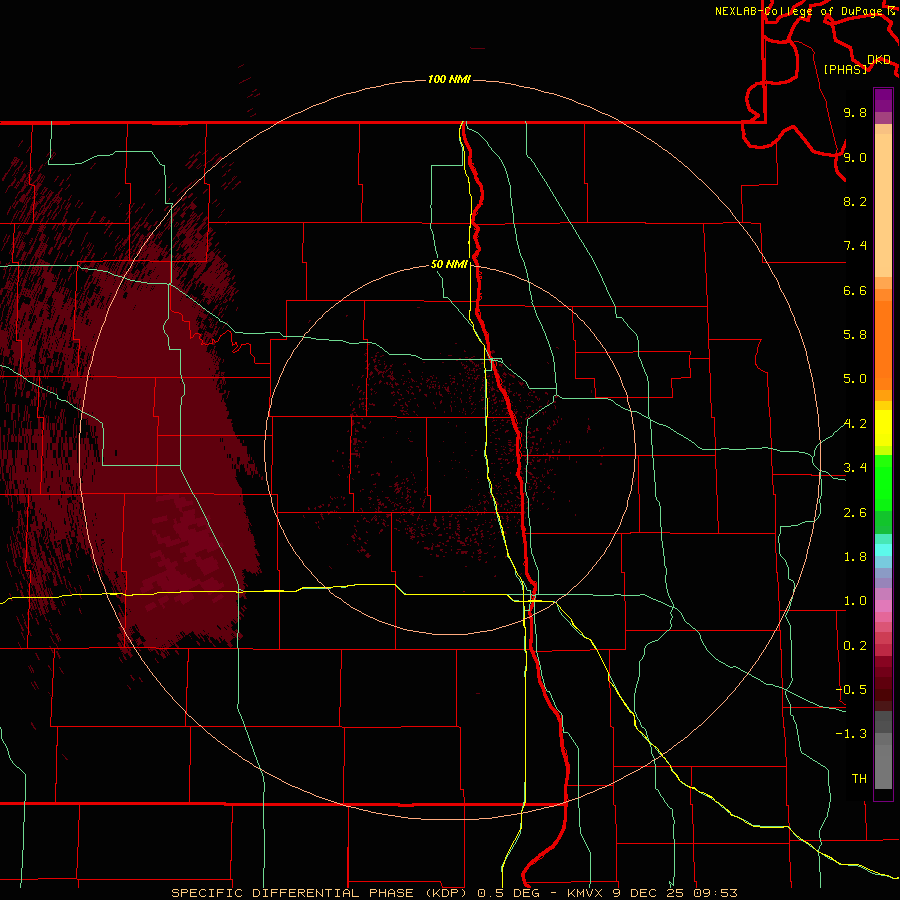Click the 2.6 scale value
The image size is (900, 900).
(x=855, y=513)
